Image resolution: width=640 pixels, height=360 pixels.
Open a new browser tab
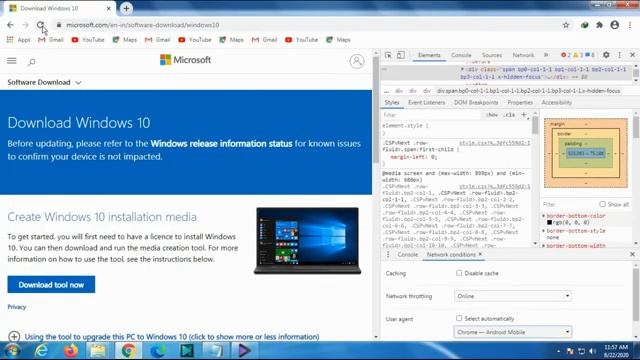click(x=126, y=8)
